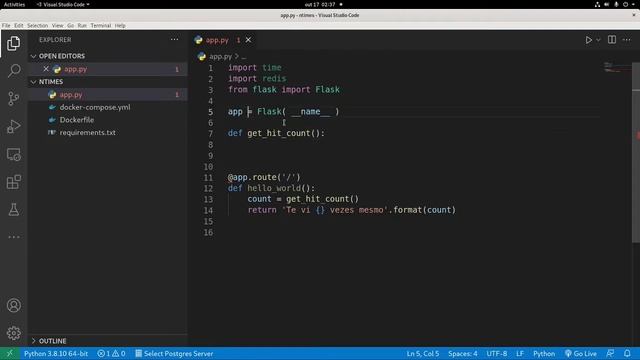Open the View menu

58,25
